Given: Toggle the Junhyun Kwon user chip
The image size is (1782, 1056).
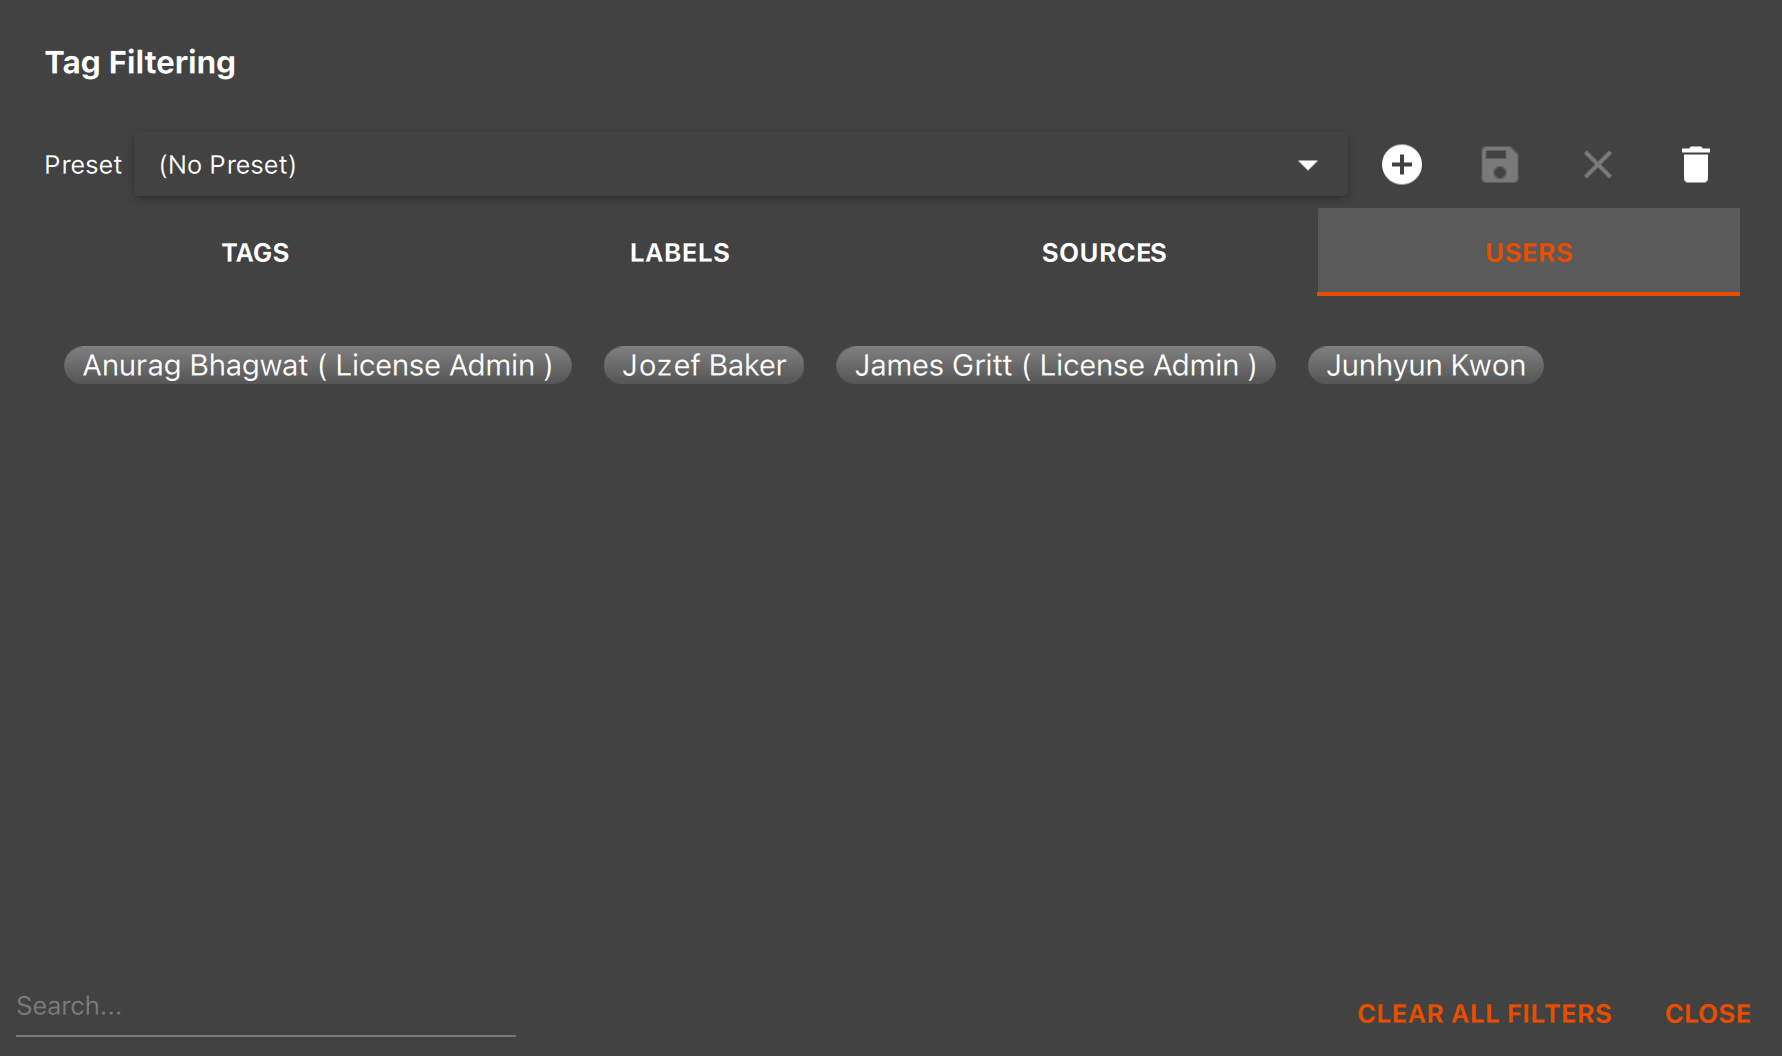Looking at the screenshot, I should (x=1426, y=365).
